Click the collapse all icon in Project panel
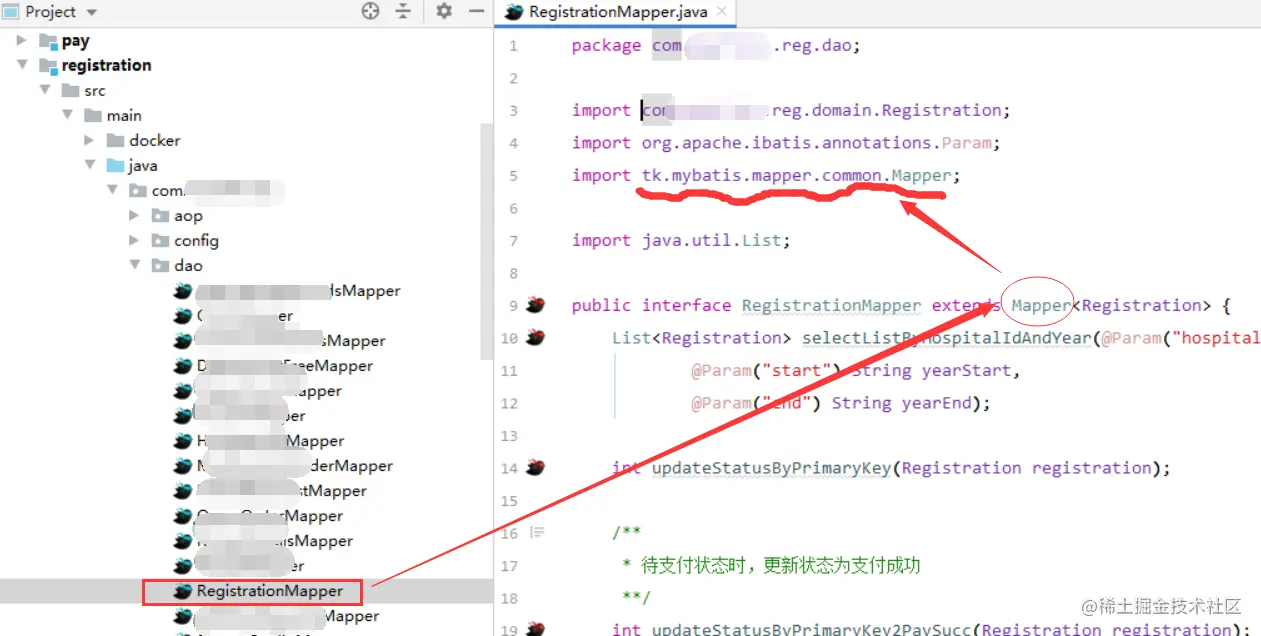This screenshot has width=1261, height=636. point(403,11)
